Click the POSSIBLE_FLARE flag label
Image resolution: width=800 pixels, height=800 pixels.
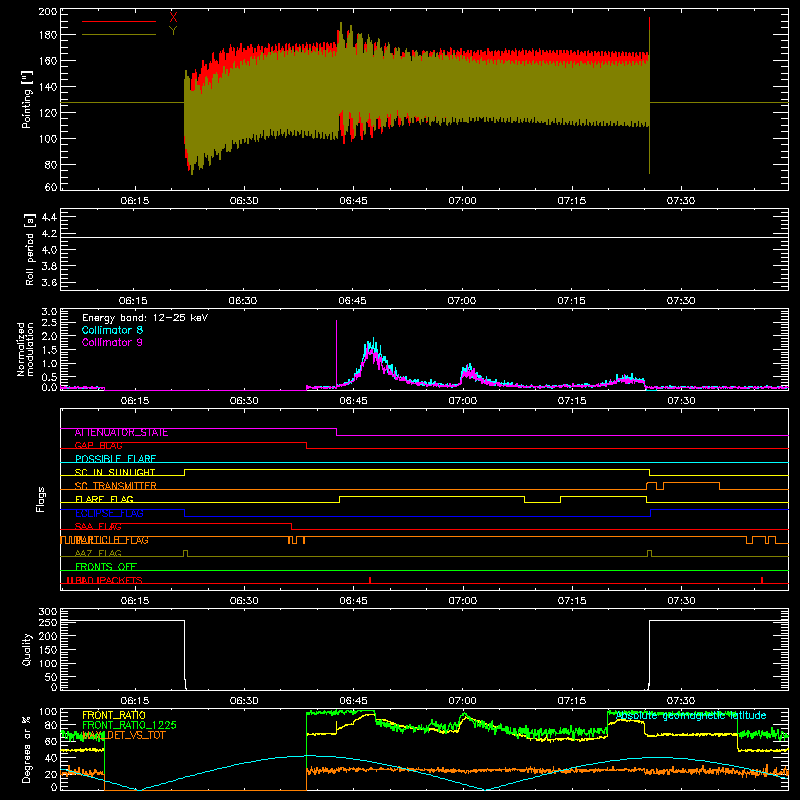(x=115, y=459)
